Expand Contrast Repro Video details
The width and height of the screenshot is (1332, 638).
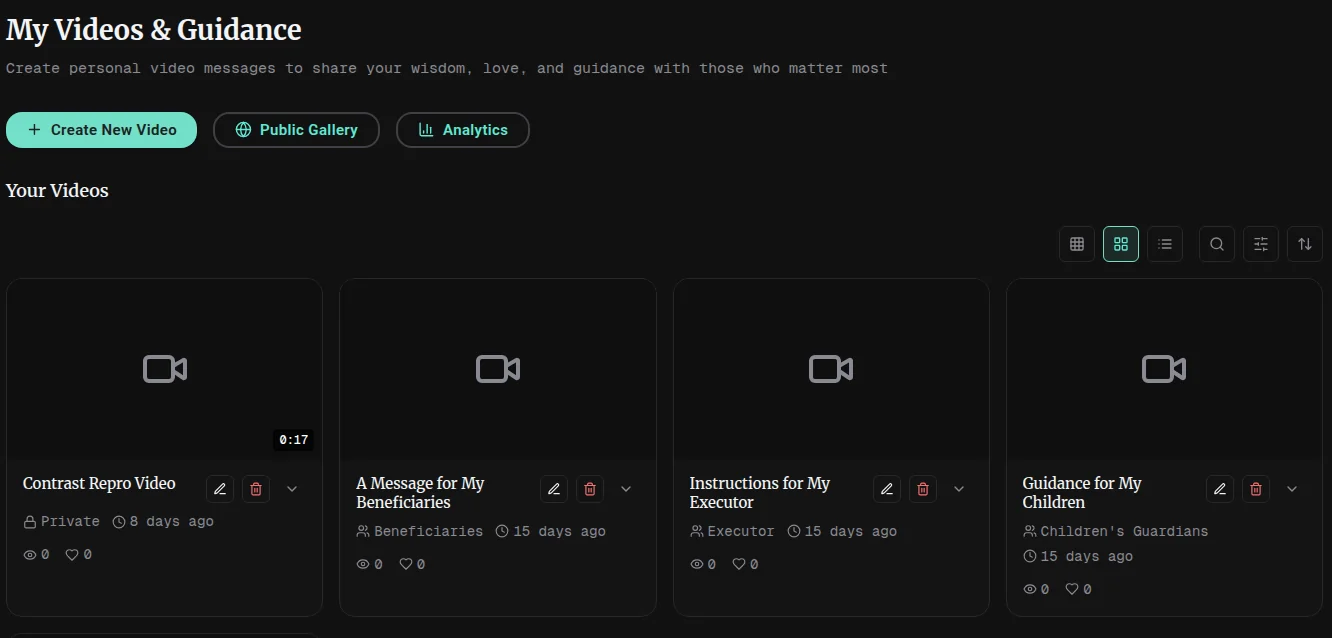292,489
